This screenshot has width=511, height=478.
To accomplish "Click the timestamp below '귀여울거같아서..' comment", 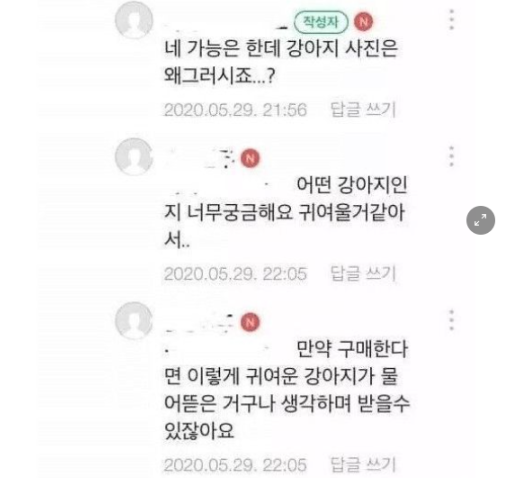I will [x=235, y=274].
